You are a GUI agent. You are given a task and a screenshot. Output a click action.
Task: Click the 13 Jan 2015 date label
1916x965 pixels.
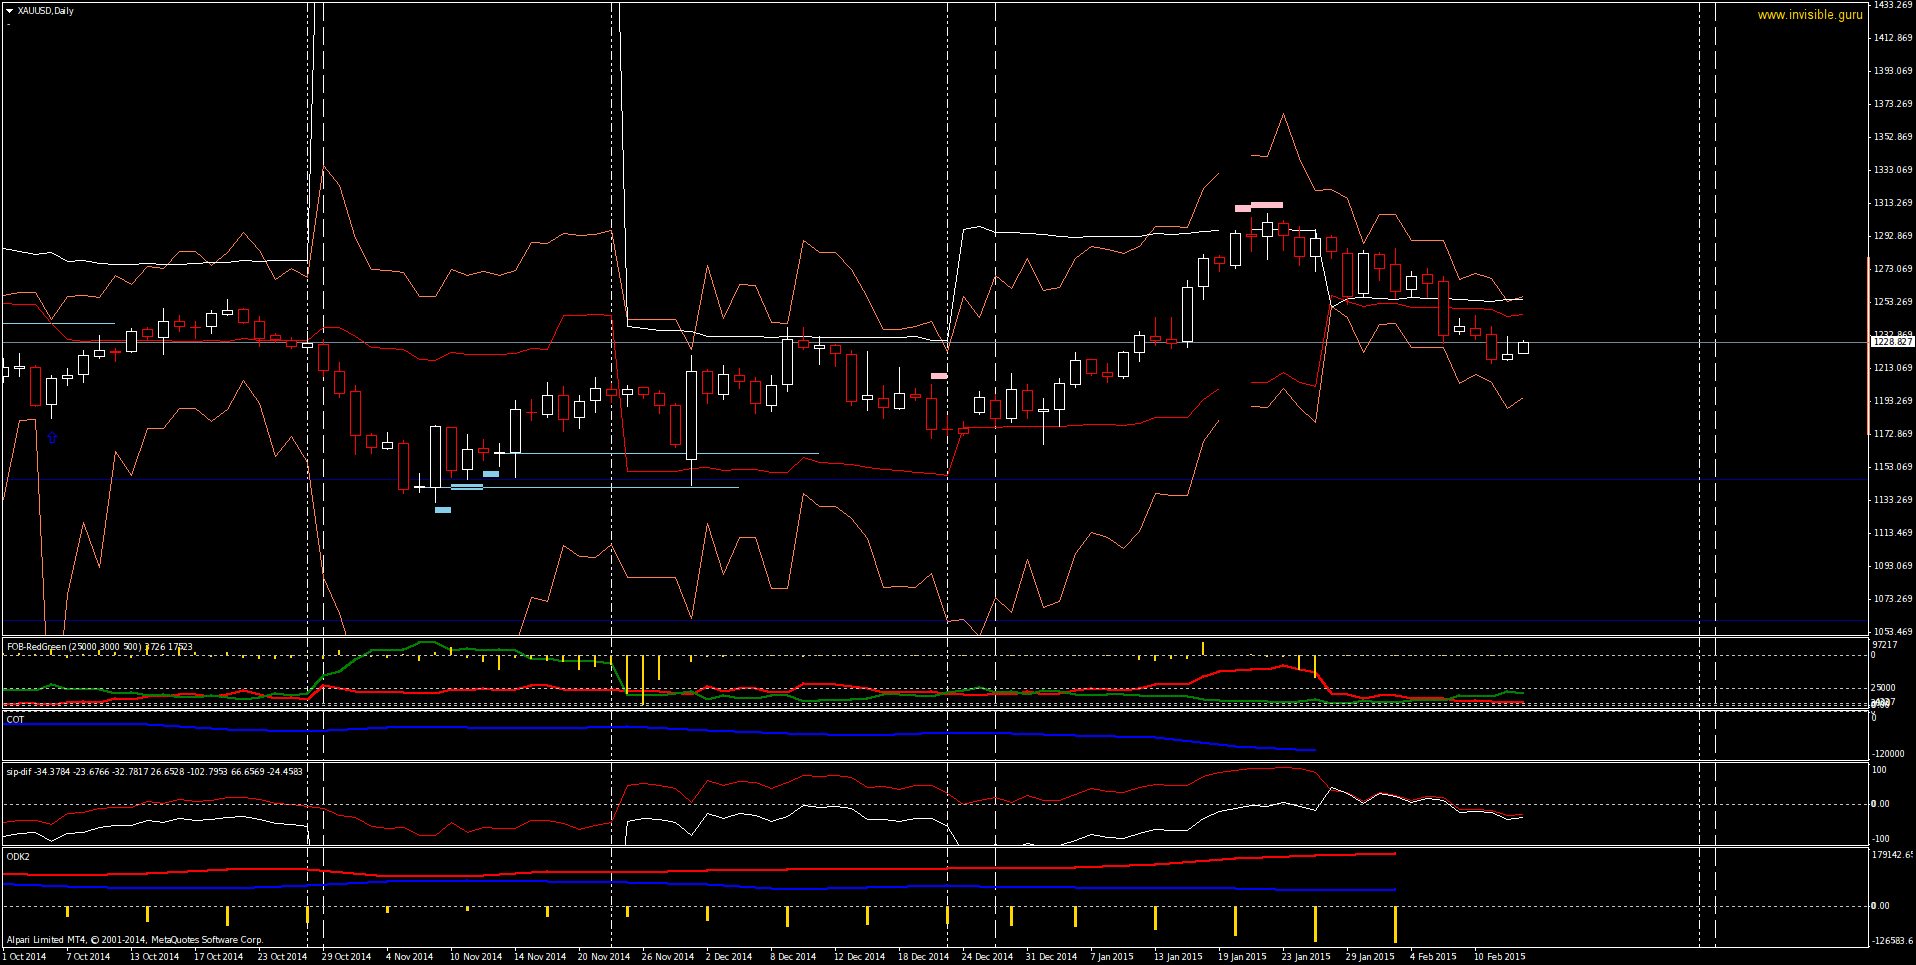tap(1178, 957)
